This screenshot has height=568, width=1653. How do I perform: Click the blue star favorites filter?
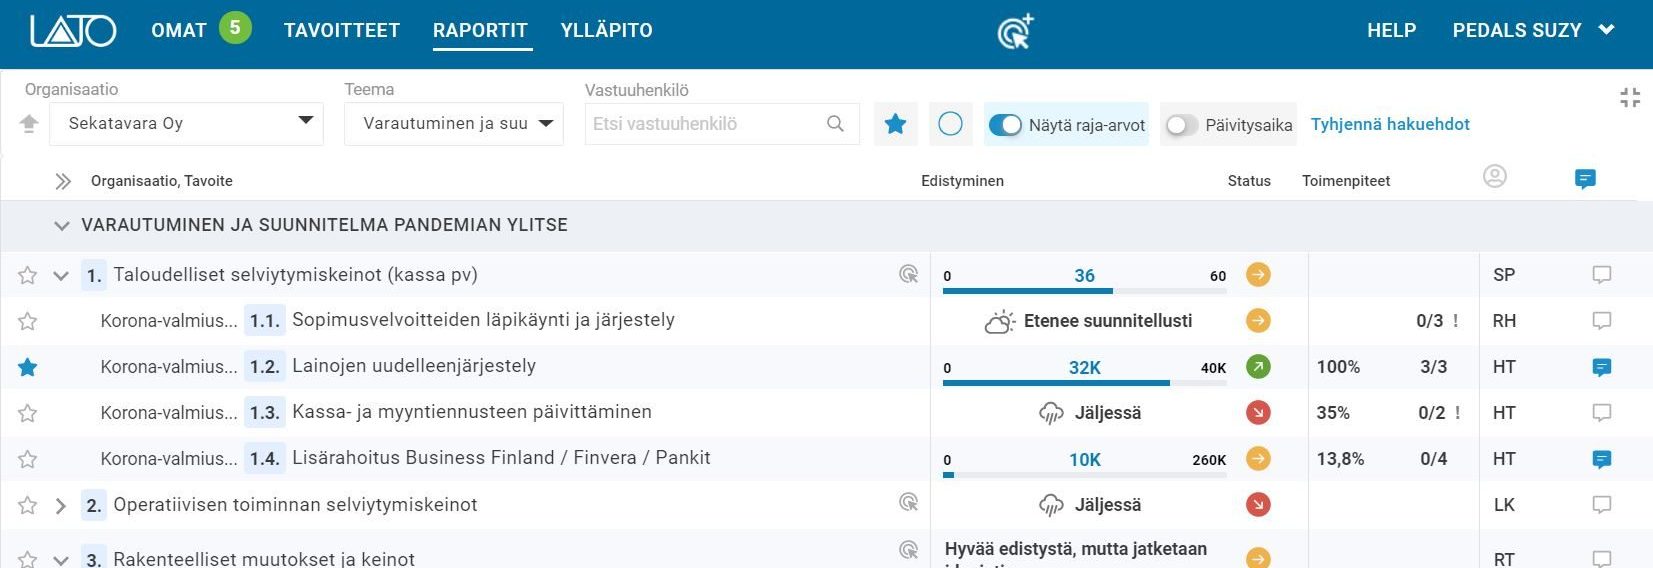click(x=895, y=124)
